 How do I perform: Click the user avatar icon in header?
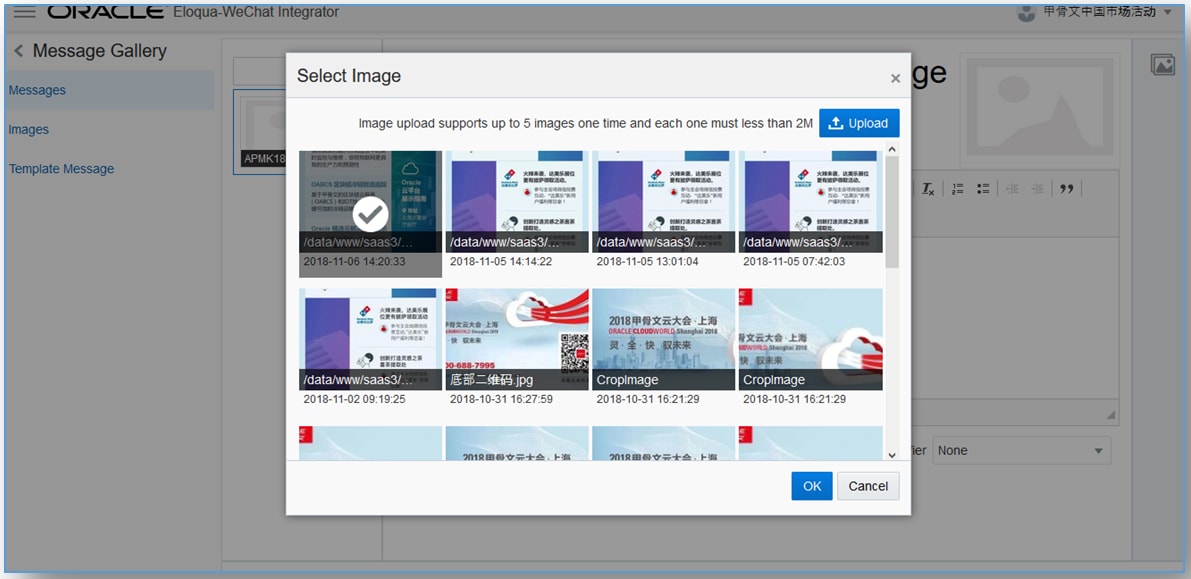click(1026, 13)
